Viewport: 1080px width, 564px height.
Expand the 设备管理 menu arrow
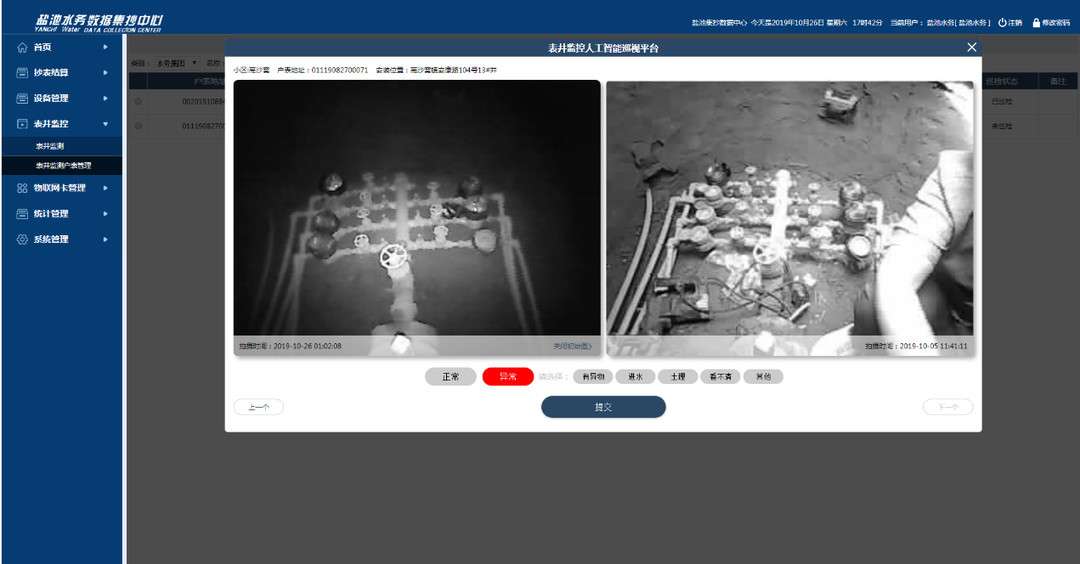pos(105,98)
